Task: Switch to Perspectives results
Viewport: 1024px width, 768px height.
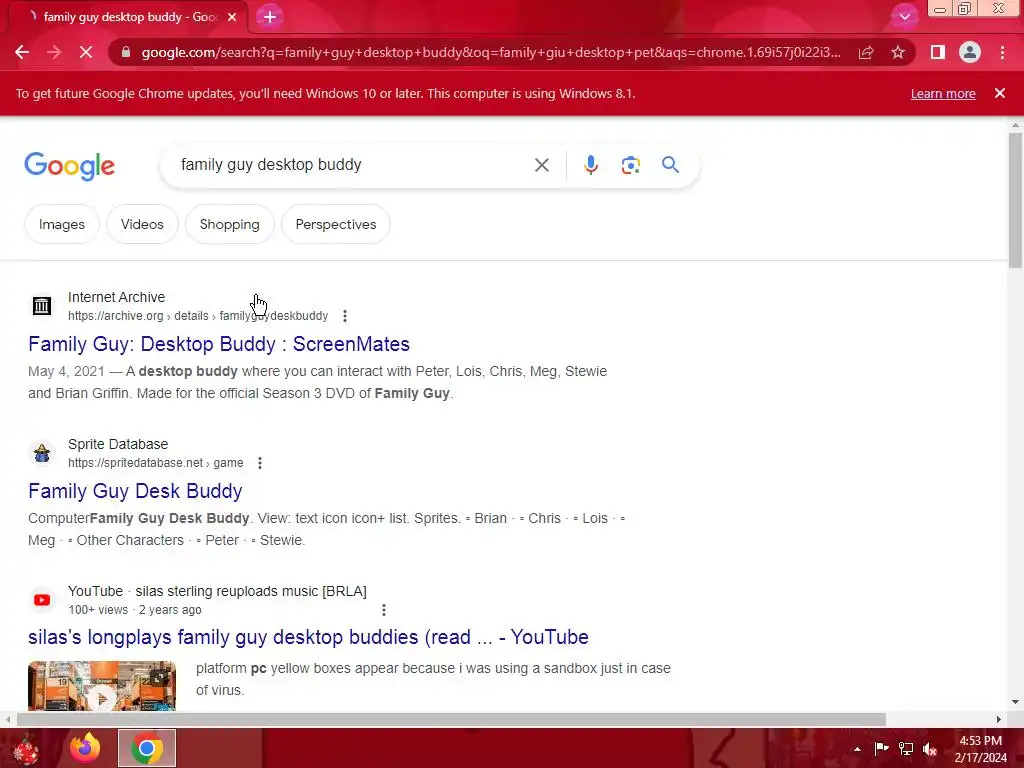Action: coord(336,224)
